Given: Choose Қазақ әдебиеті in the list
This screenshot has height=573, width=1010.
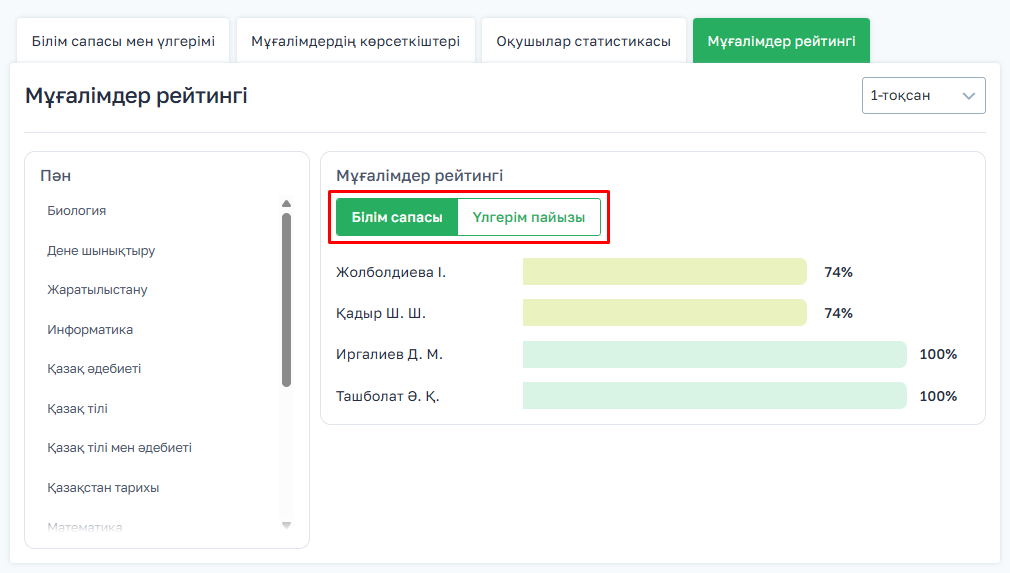Looking at the screenshot, I should 94,369.
